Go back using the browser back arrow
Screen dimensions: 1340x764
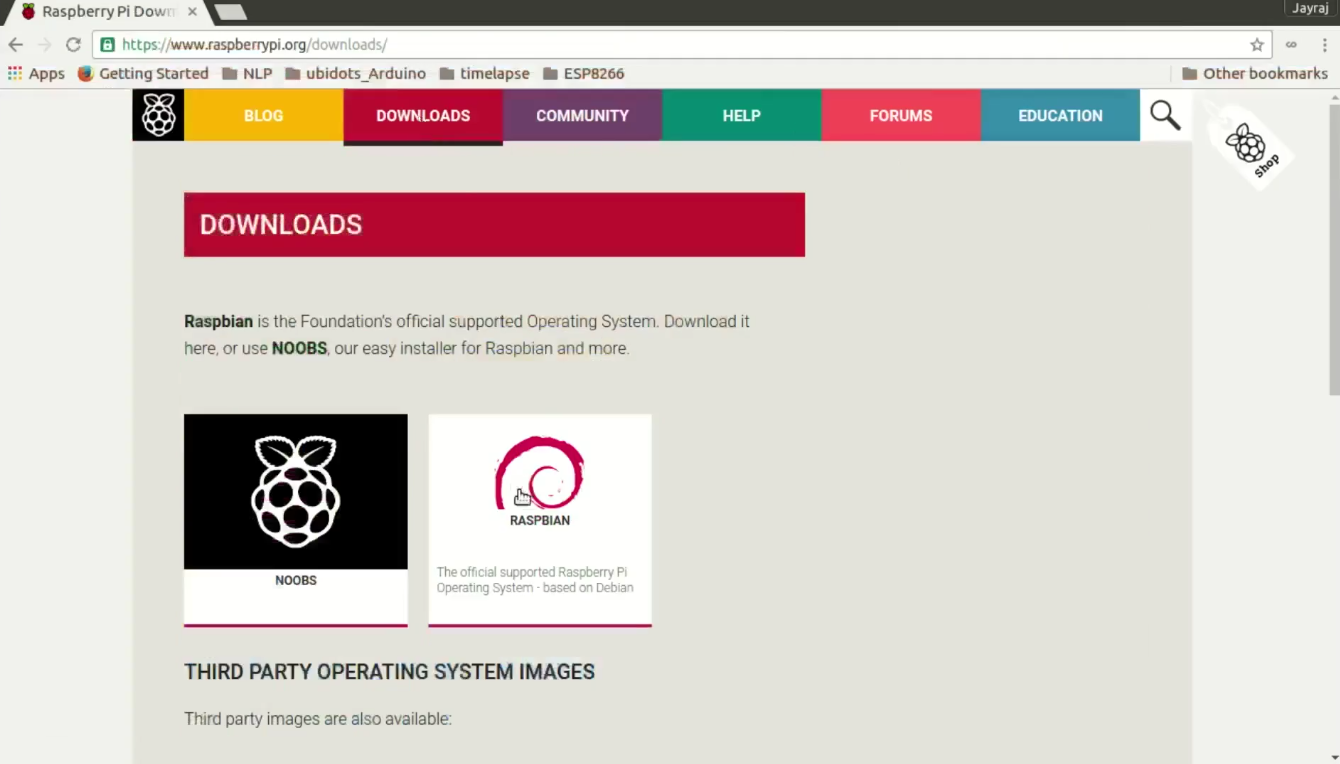pos(15,44)
